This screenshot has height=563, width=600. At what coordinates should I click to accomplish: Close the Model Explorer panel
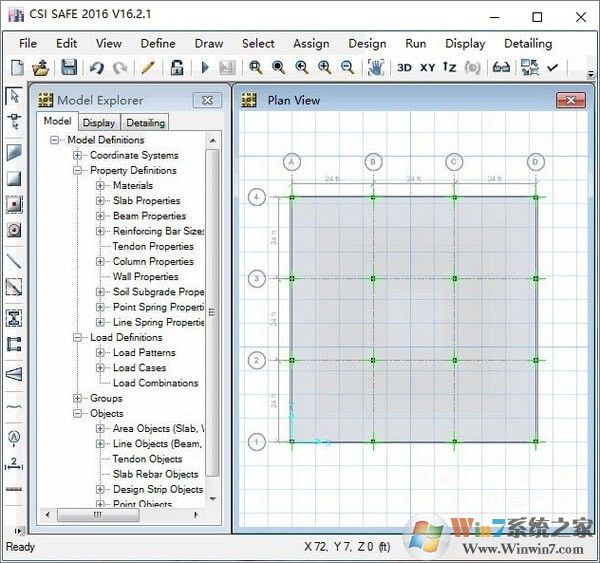(207, 101)
